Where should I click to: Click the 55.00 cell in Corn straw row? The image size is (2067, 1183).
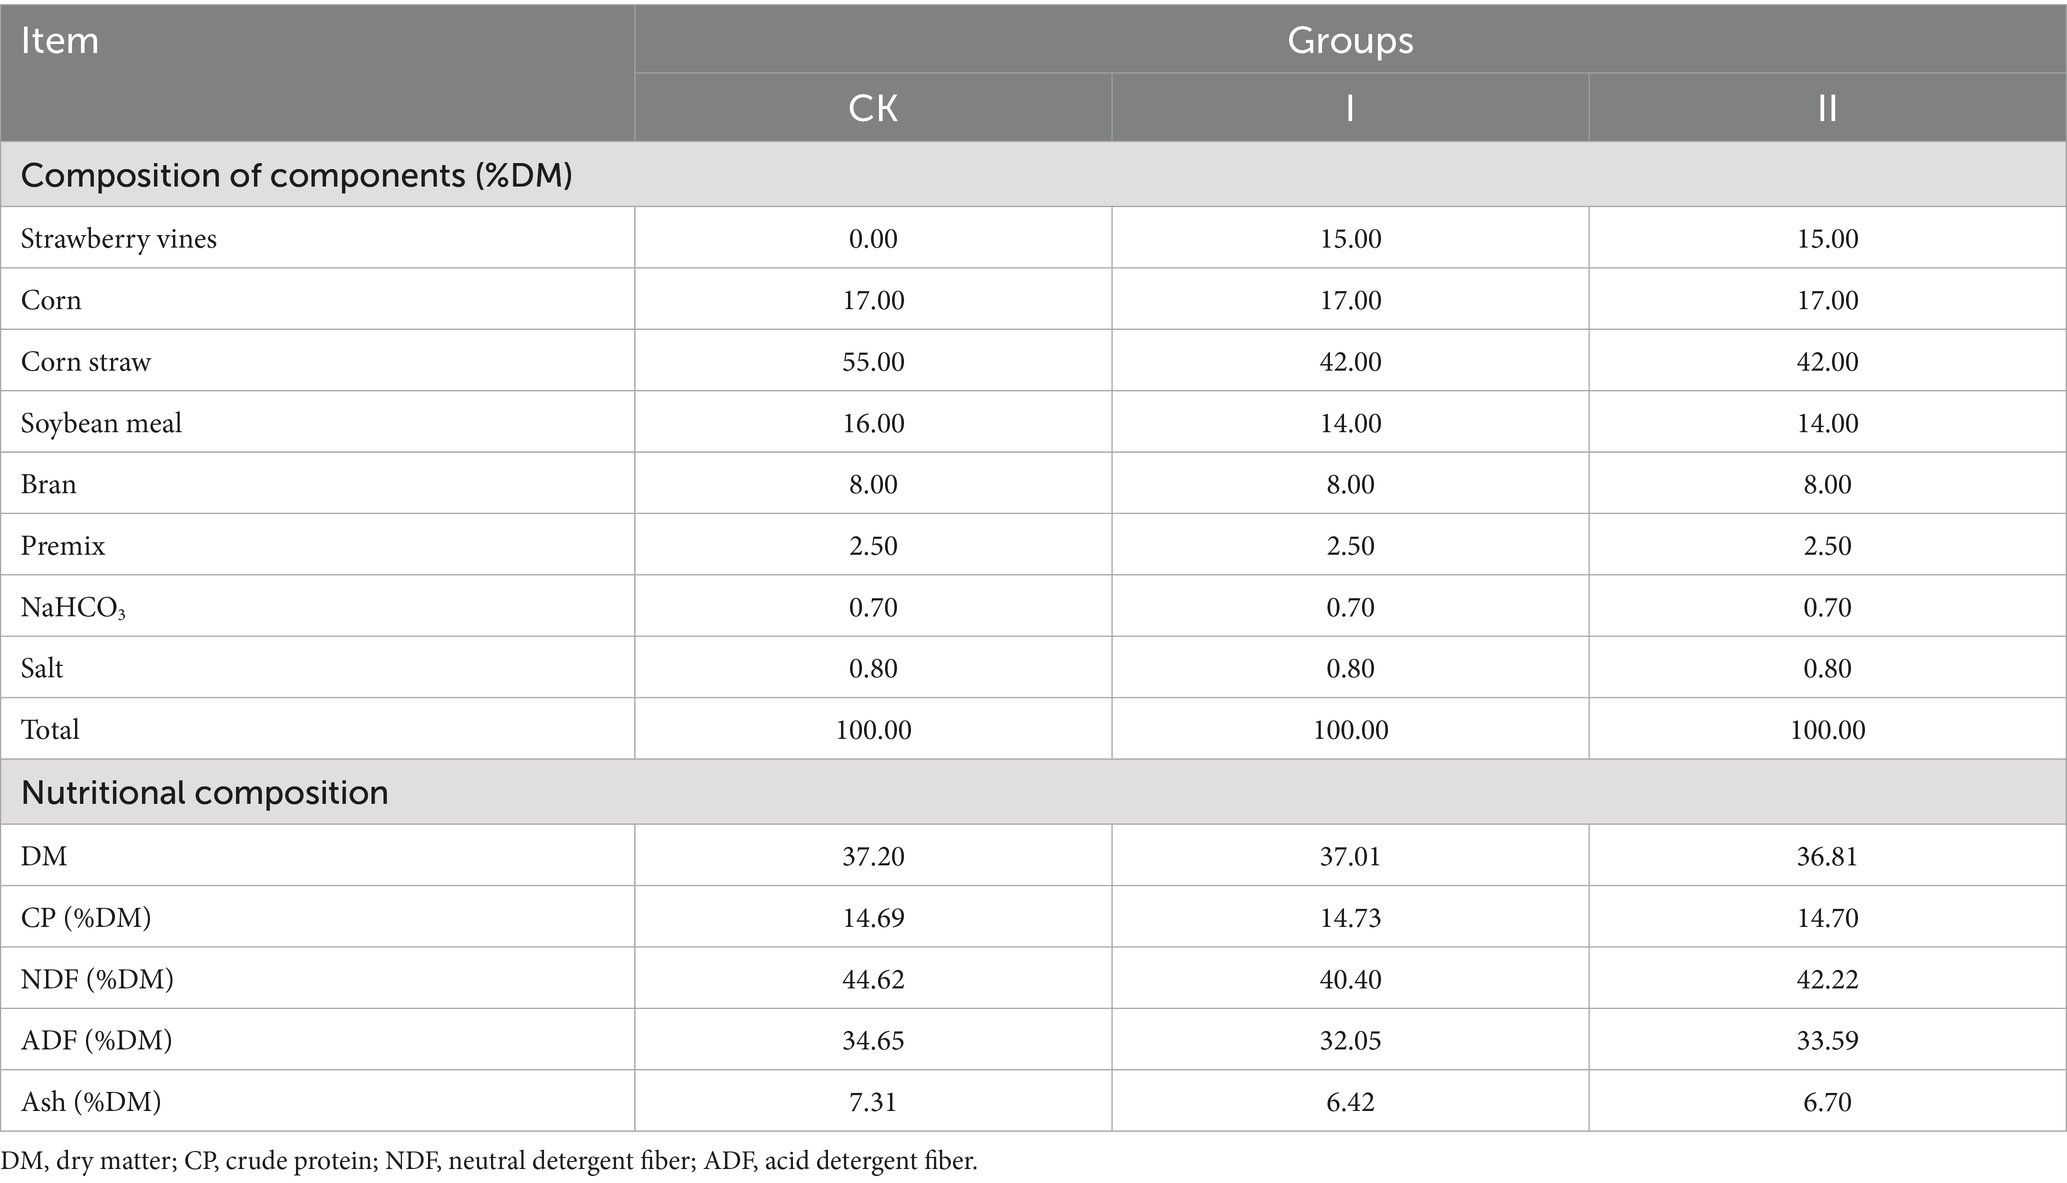[x=873, y=361]
